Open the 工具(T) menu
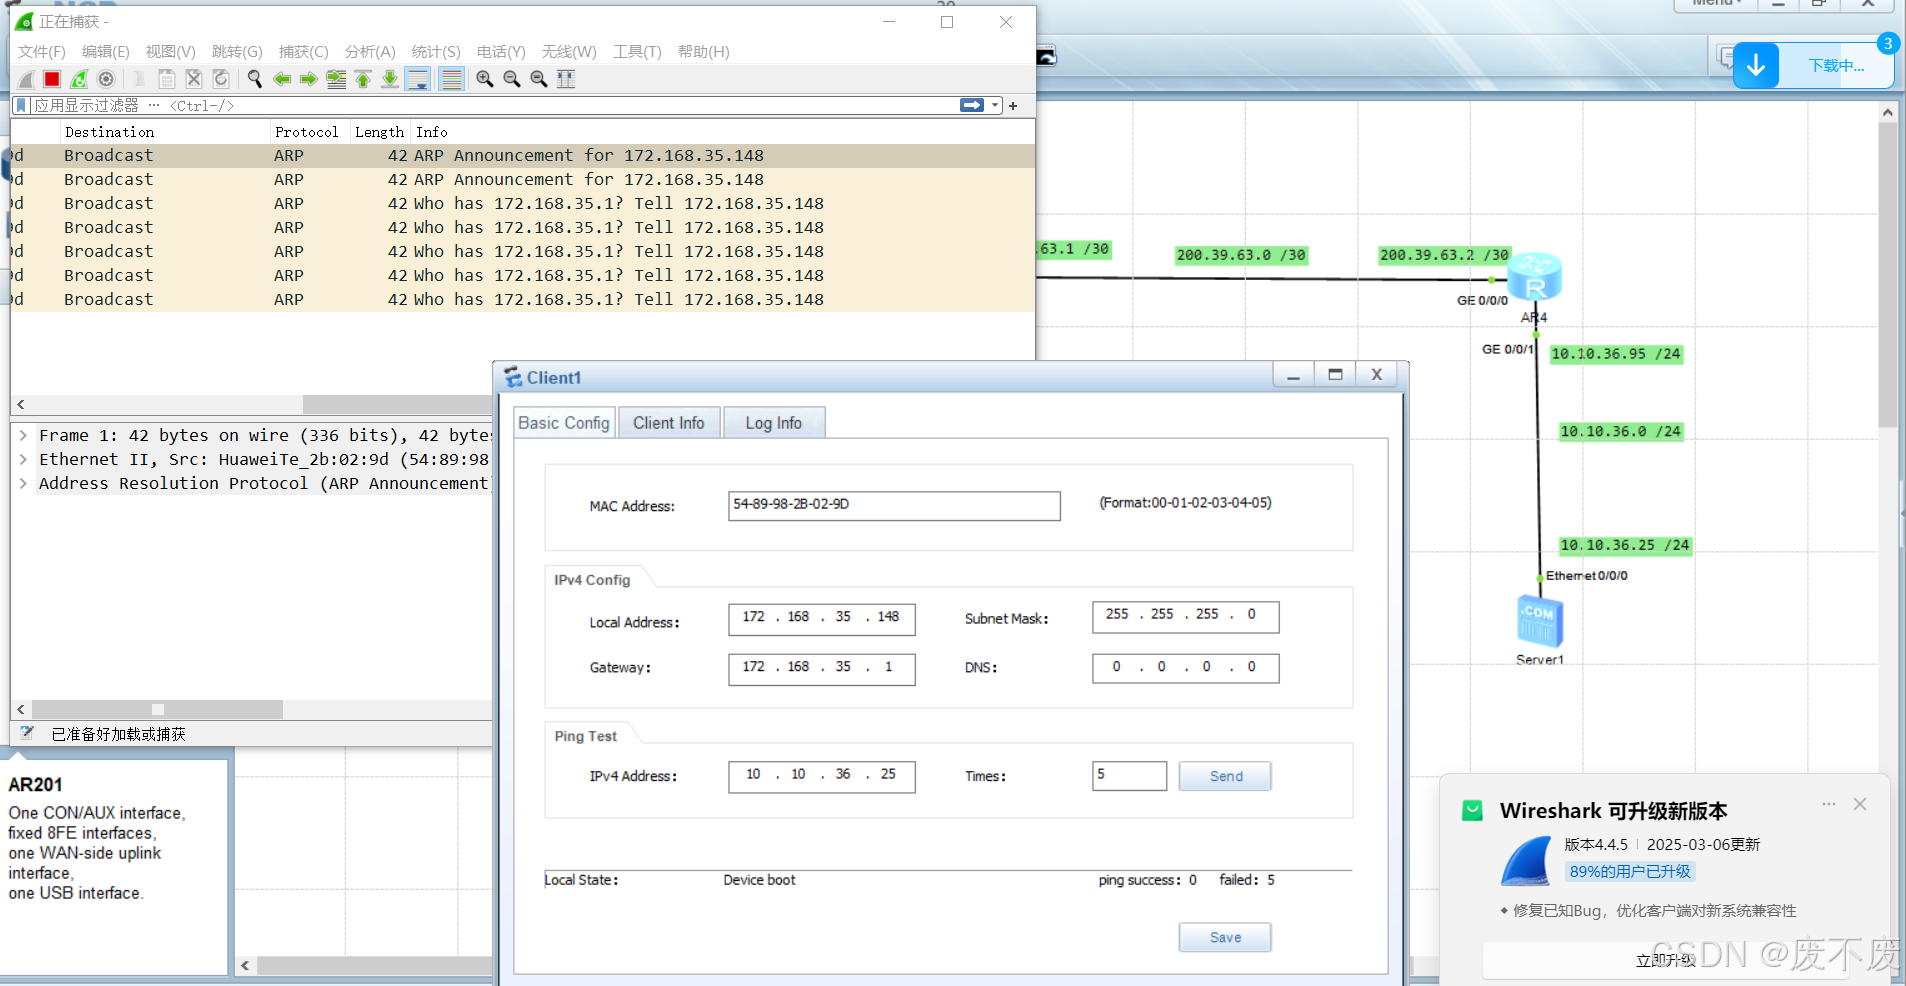The height and width of the screenshot is (986, 1906). tap(637, 52)
